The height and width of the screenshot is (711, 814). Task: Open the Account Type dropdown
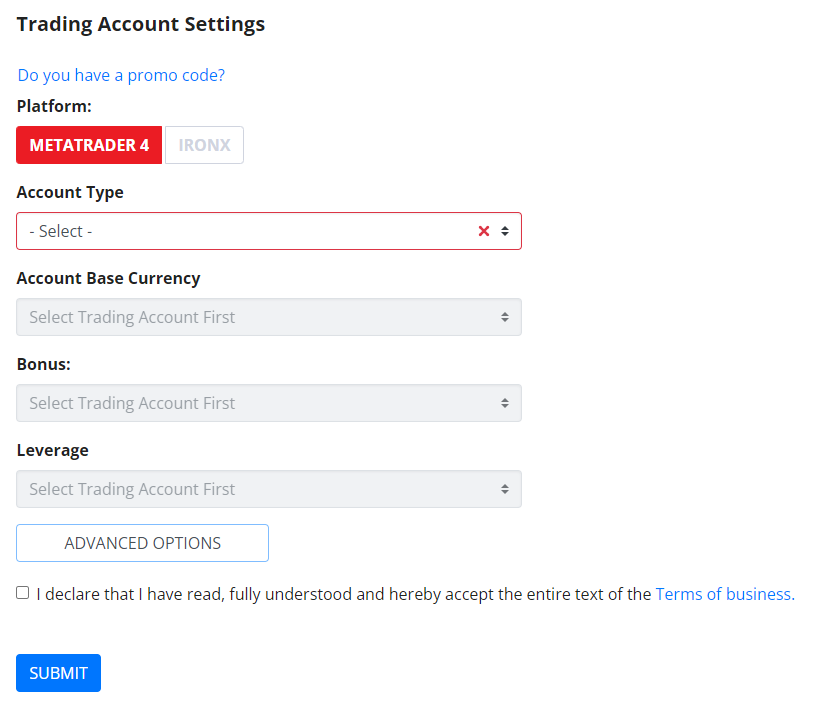[269, 231]
